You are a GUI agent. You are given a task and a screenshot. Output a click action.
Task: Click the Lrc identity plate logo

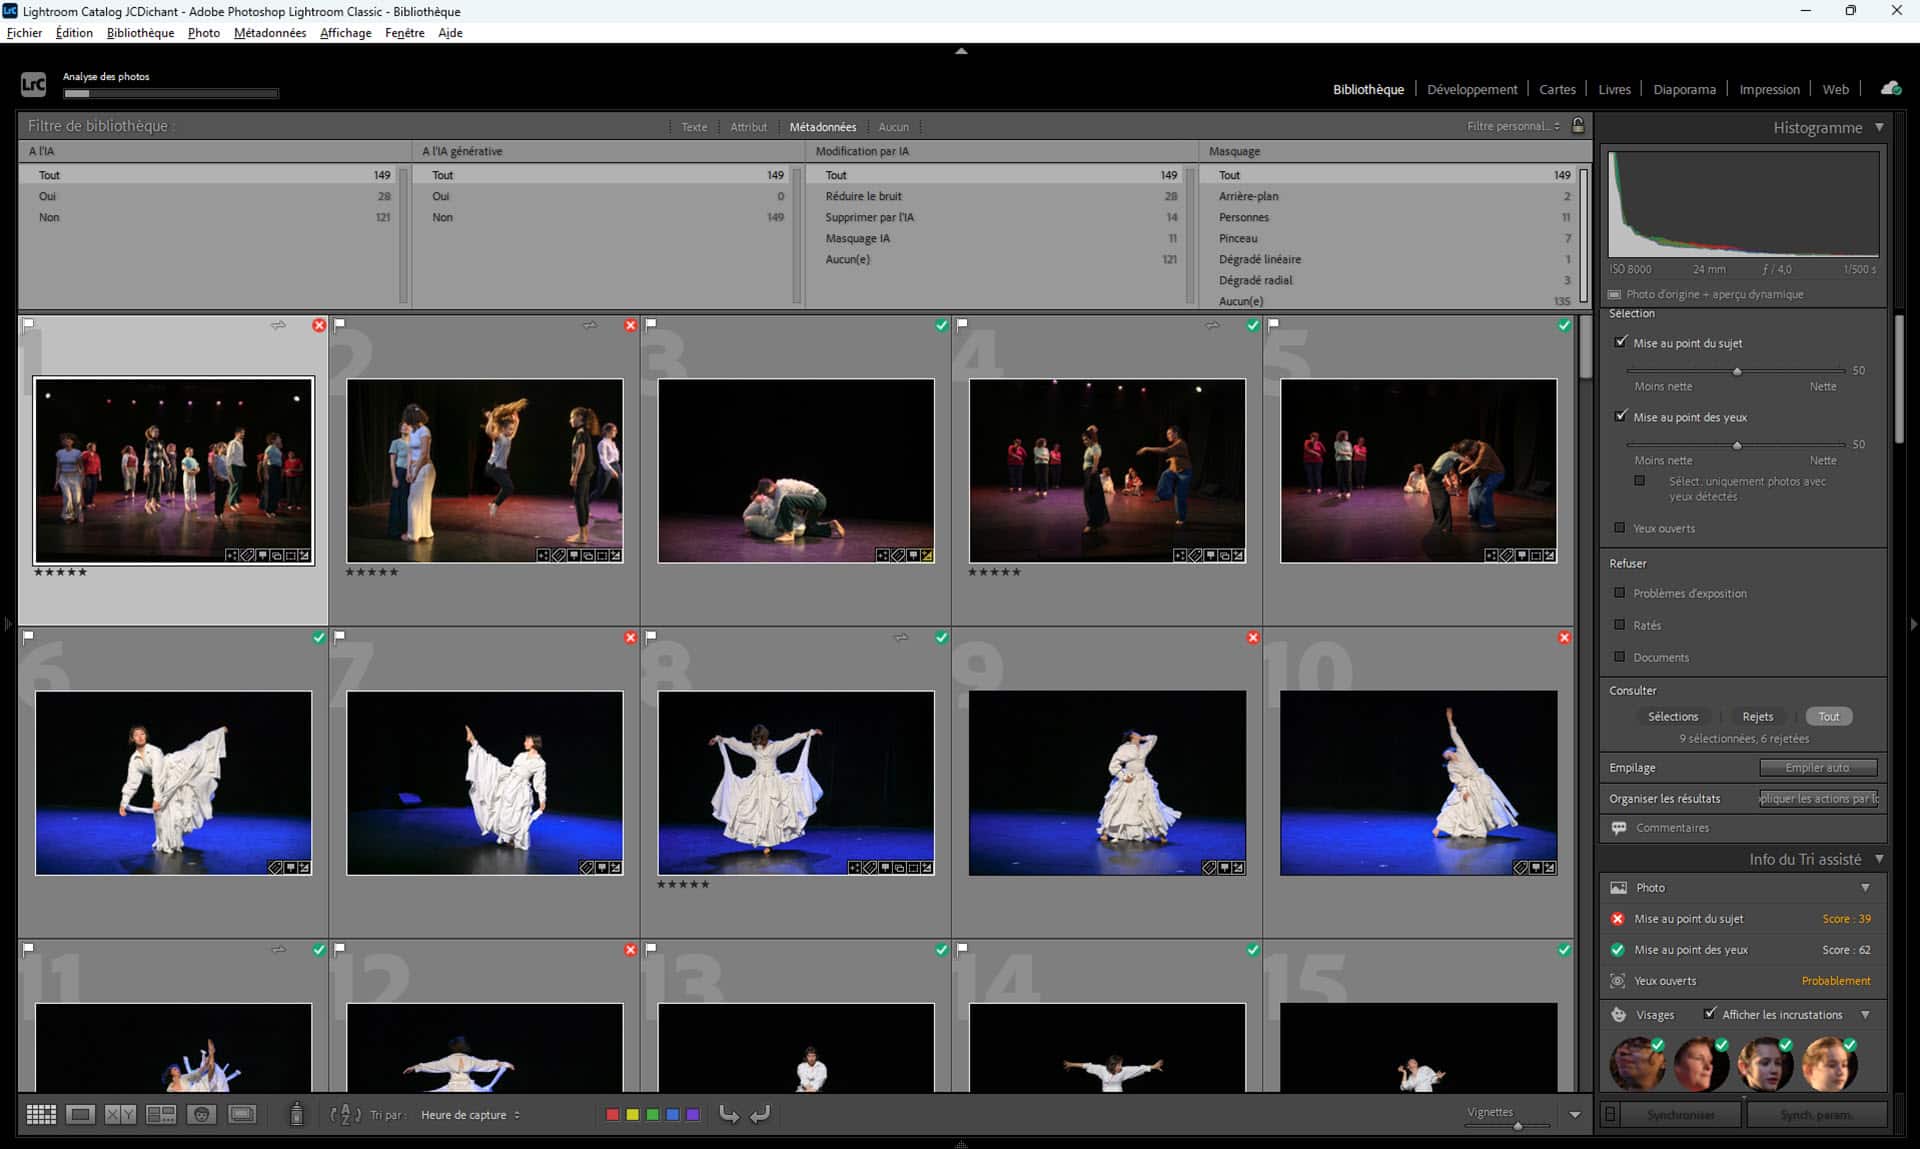(x=33, y=84)
